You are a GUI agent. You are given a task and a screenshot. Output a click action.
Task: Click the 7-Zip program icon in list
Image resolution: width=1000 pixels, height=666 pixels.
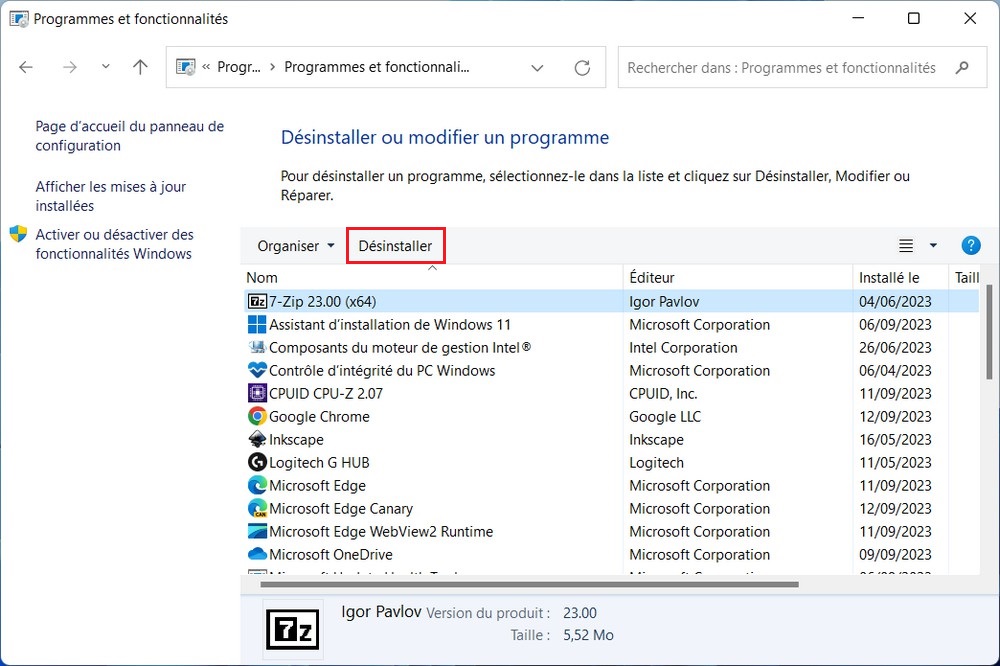coord(257,301)
